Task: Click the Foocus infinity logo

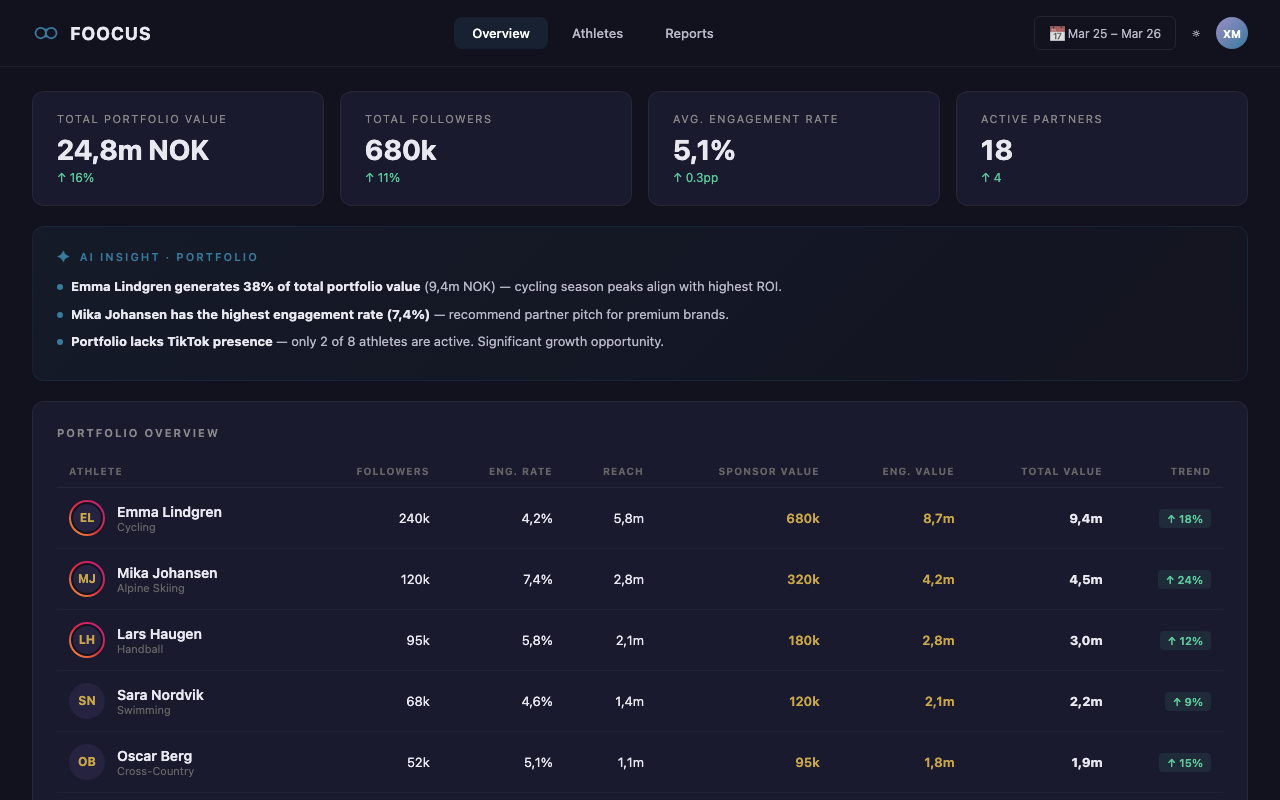Action: (x=46, y=32)
